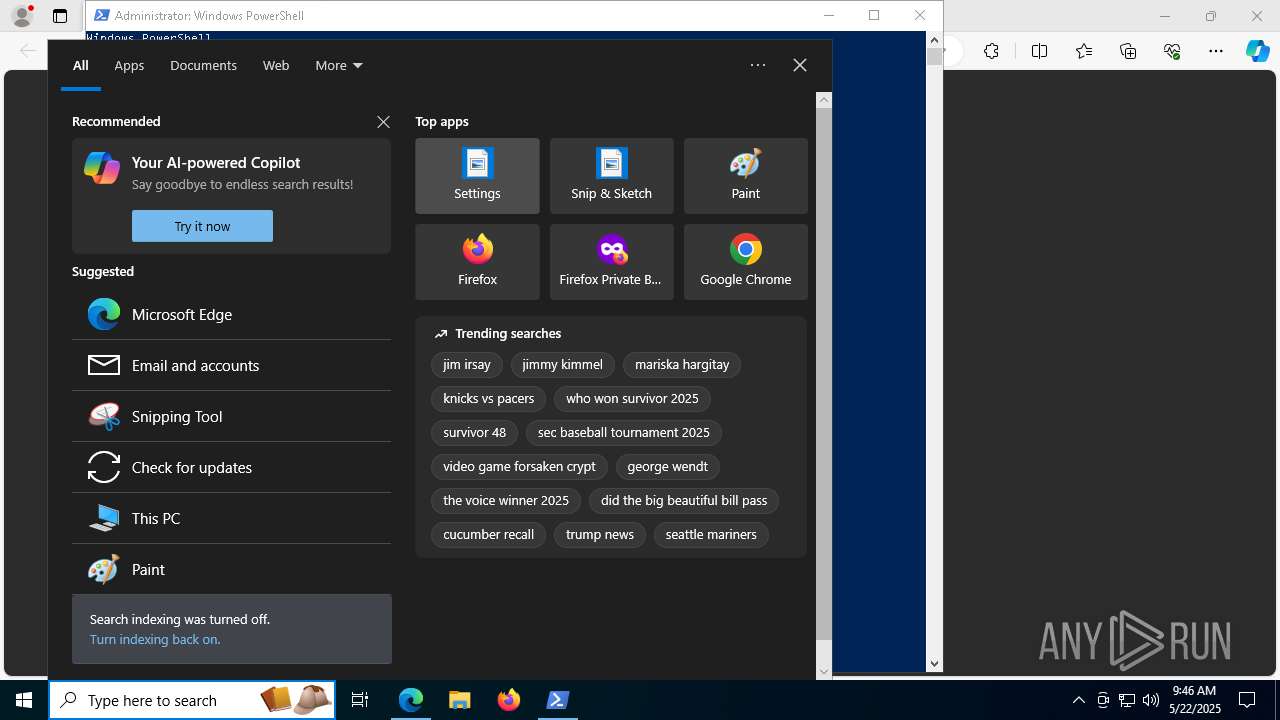The width and height of the screenshot is (1280, 720).
Task: Switch to Web search tab
Action: tap(276, 65)
